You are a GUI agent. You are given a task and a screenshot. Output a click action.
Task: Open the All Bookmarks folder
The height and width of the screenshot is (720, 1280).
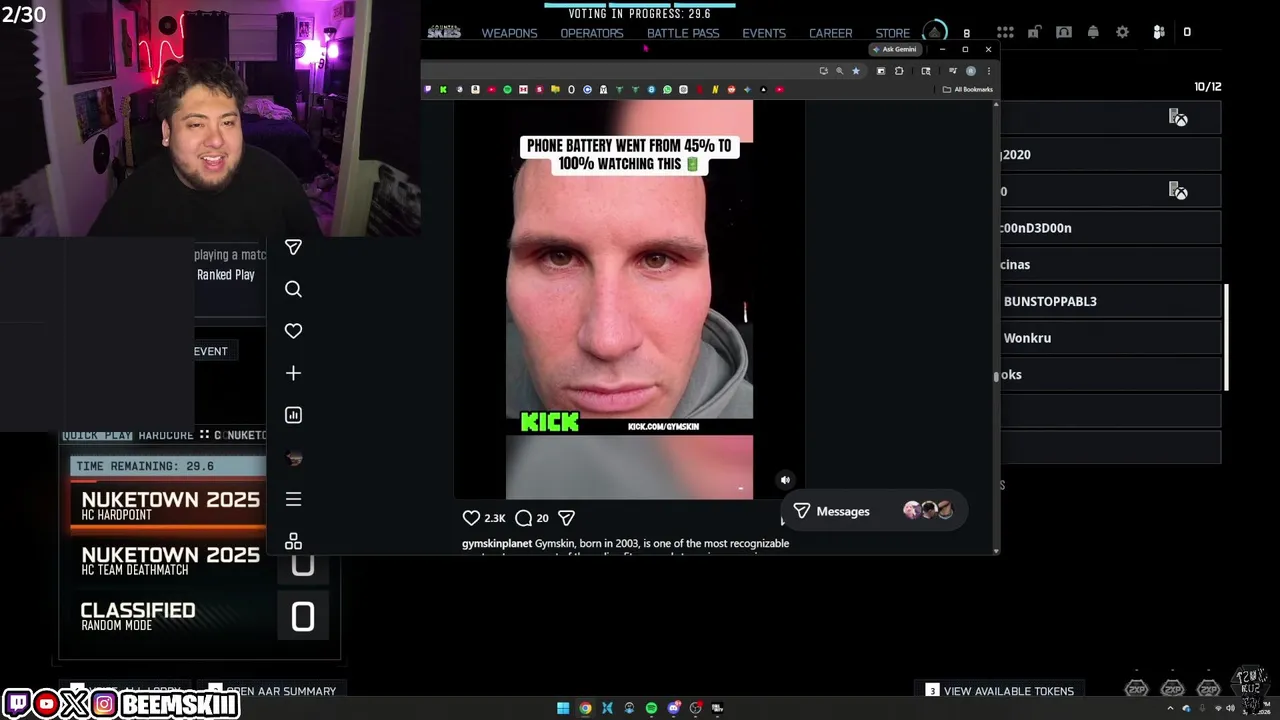(968, 89)
